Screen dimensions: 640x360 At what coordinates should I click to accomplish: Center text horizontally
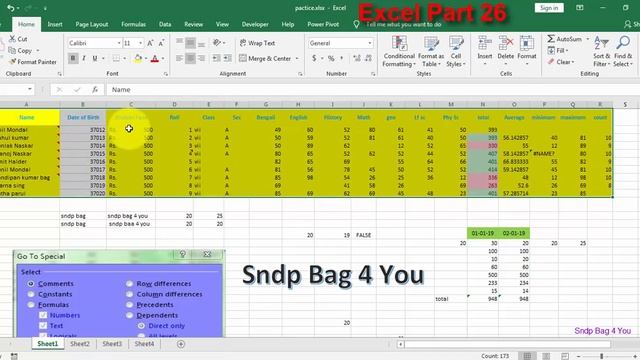coord(190,58)
